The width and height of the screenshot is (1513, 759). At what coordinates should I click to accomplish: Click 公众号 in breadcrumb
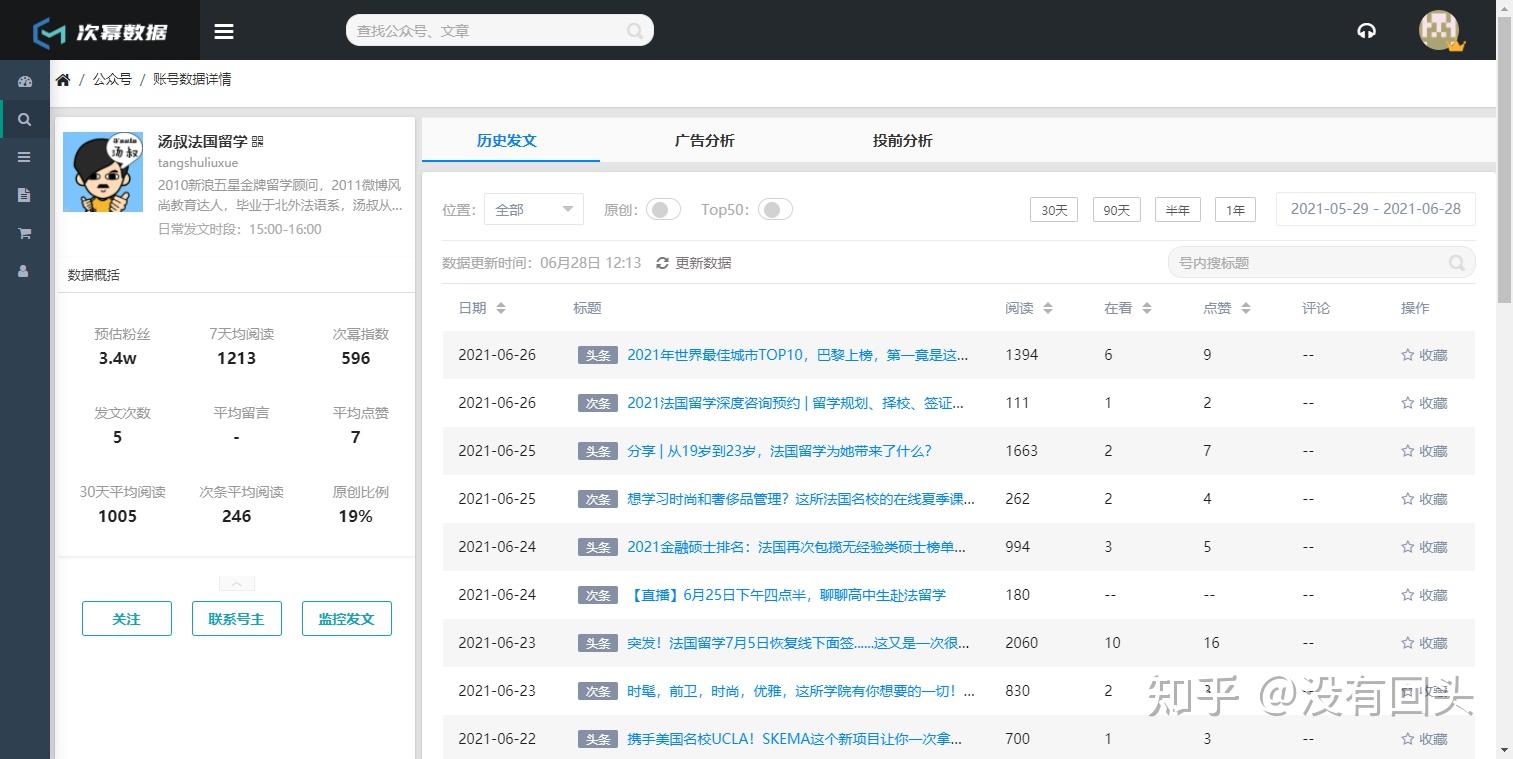pyautogui.click(x=112, y=79)
